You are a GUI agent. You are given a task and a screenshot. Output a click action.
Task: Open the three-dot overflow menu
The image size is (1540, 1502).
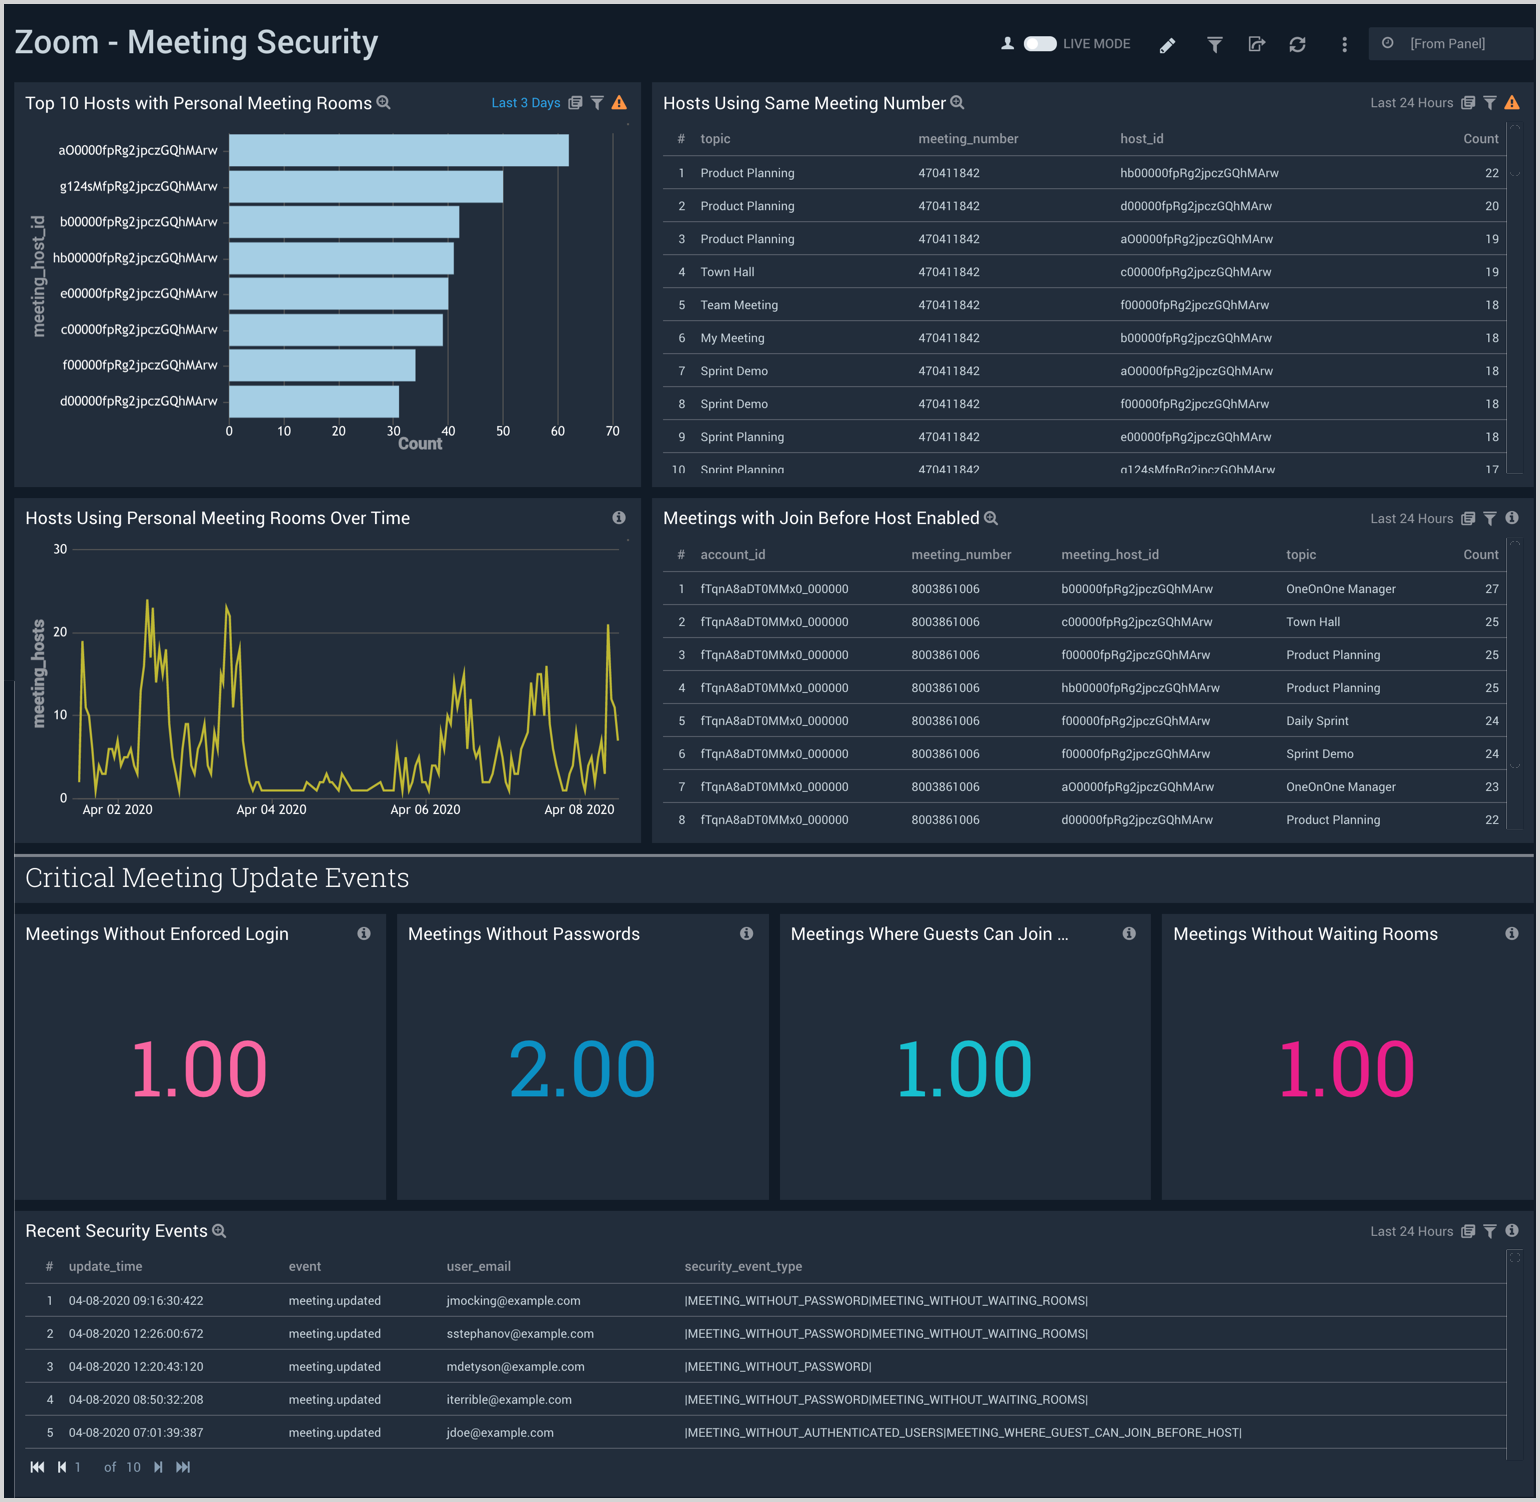[x=1344, y=44]
